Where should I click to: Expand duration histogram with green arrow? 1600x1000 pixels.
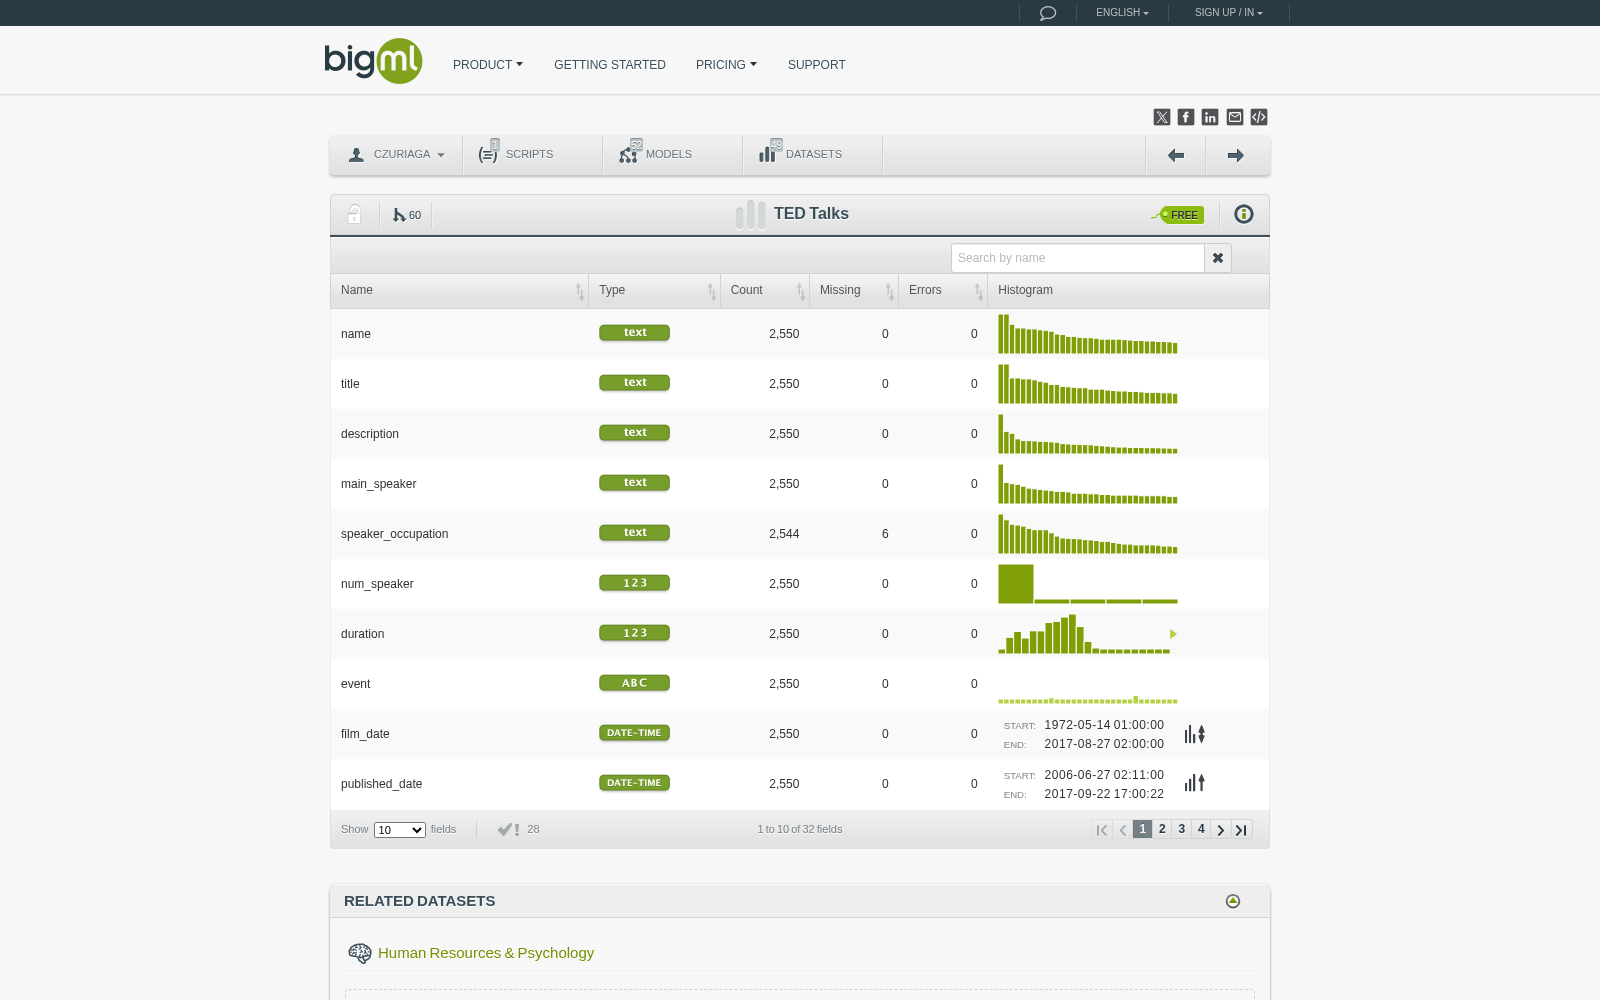[1173, 634]
